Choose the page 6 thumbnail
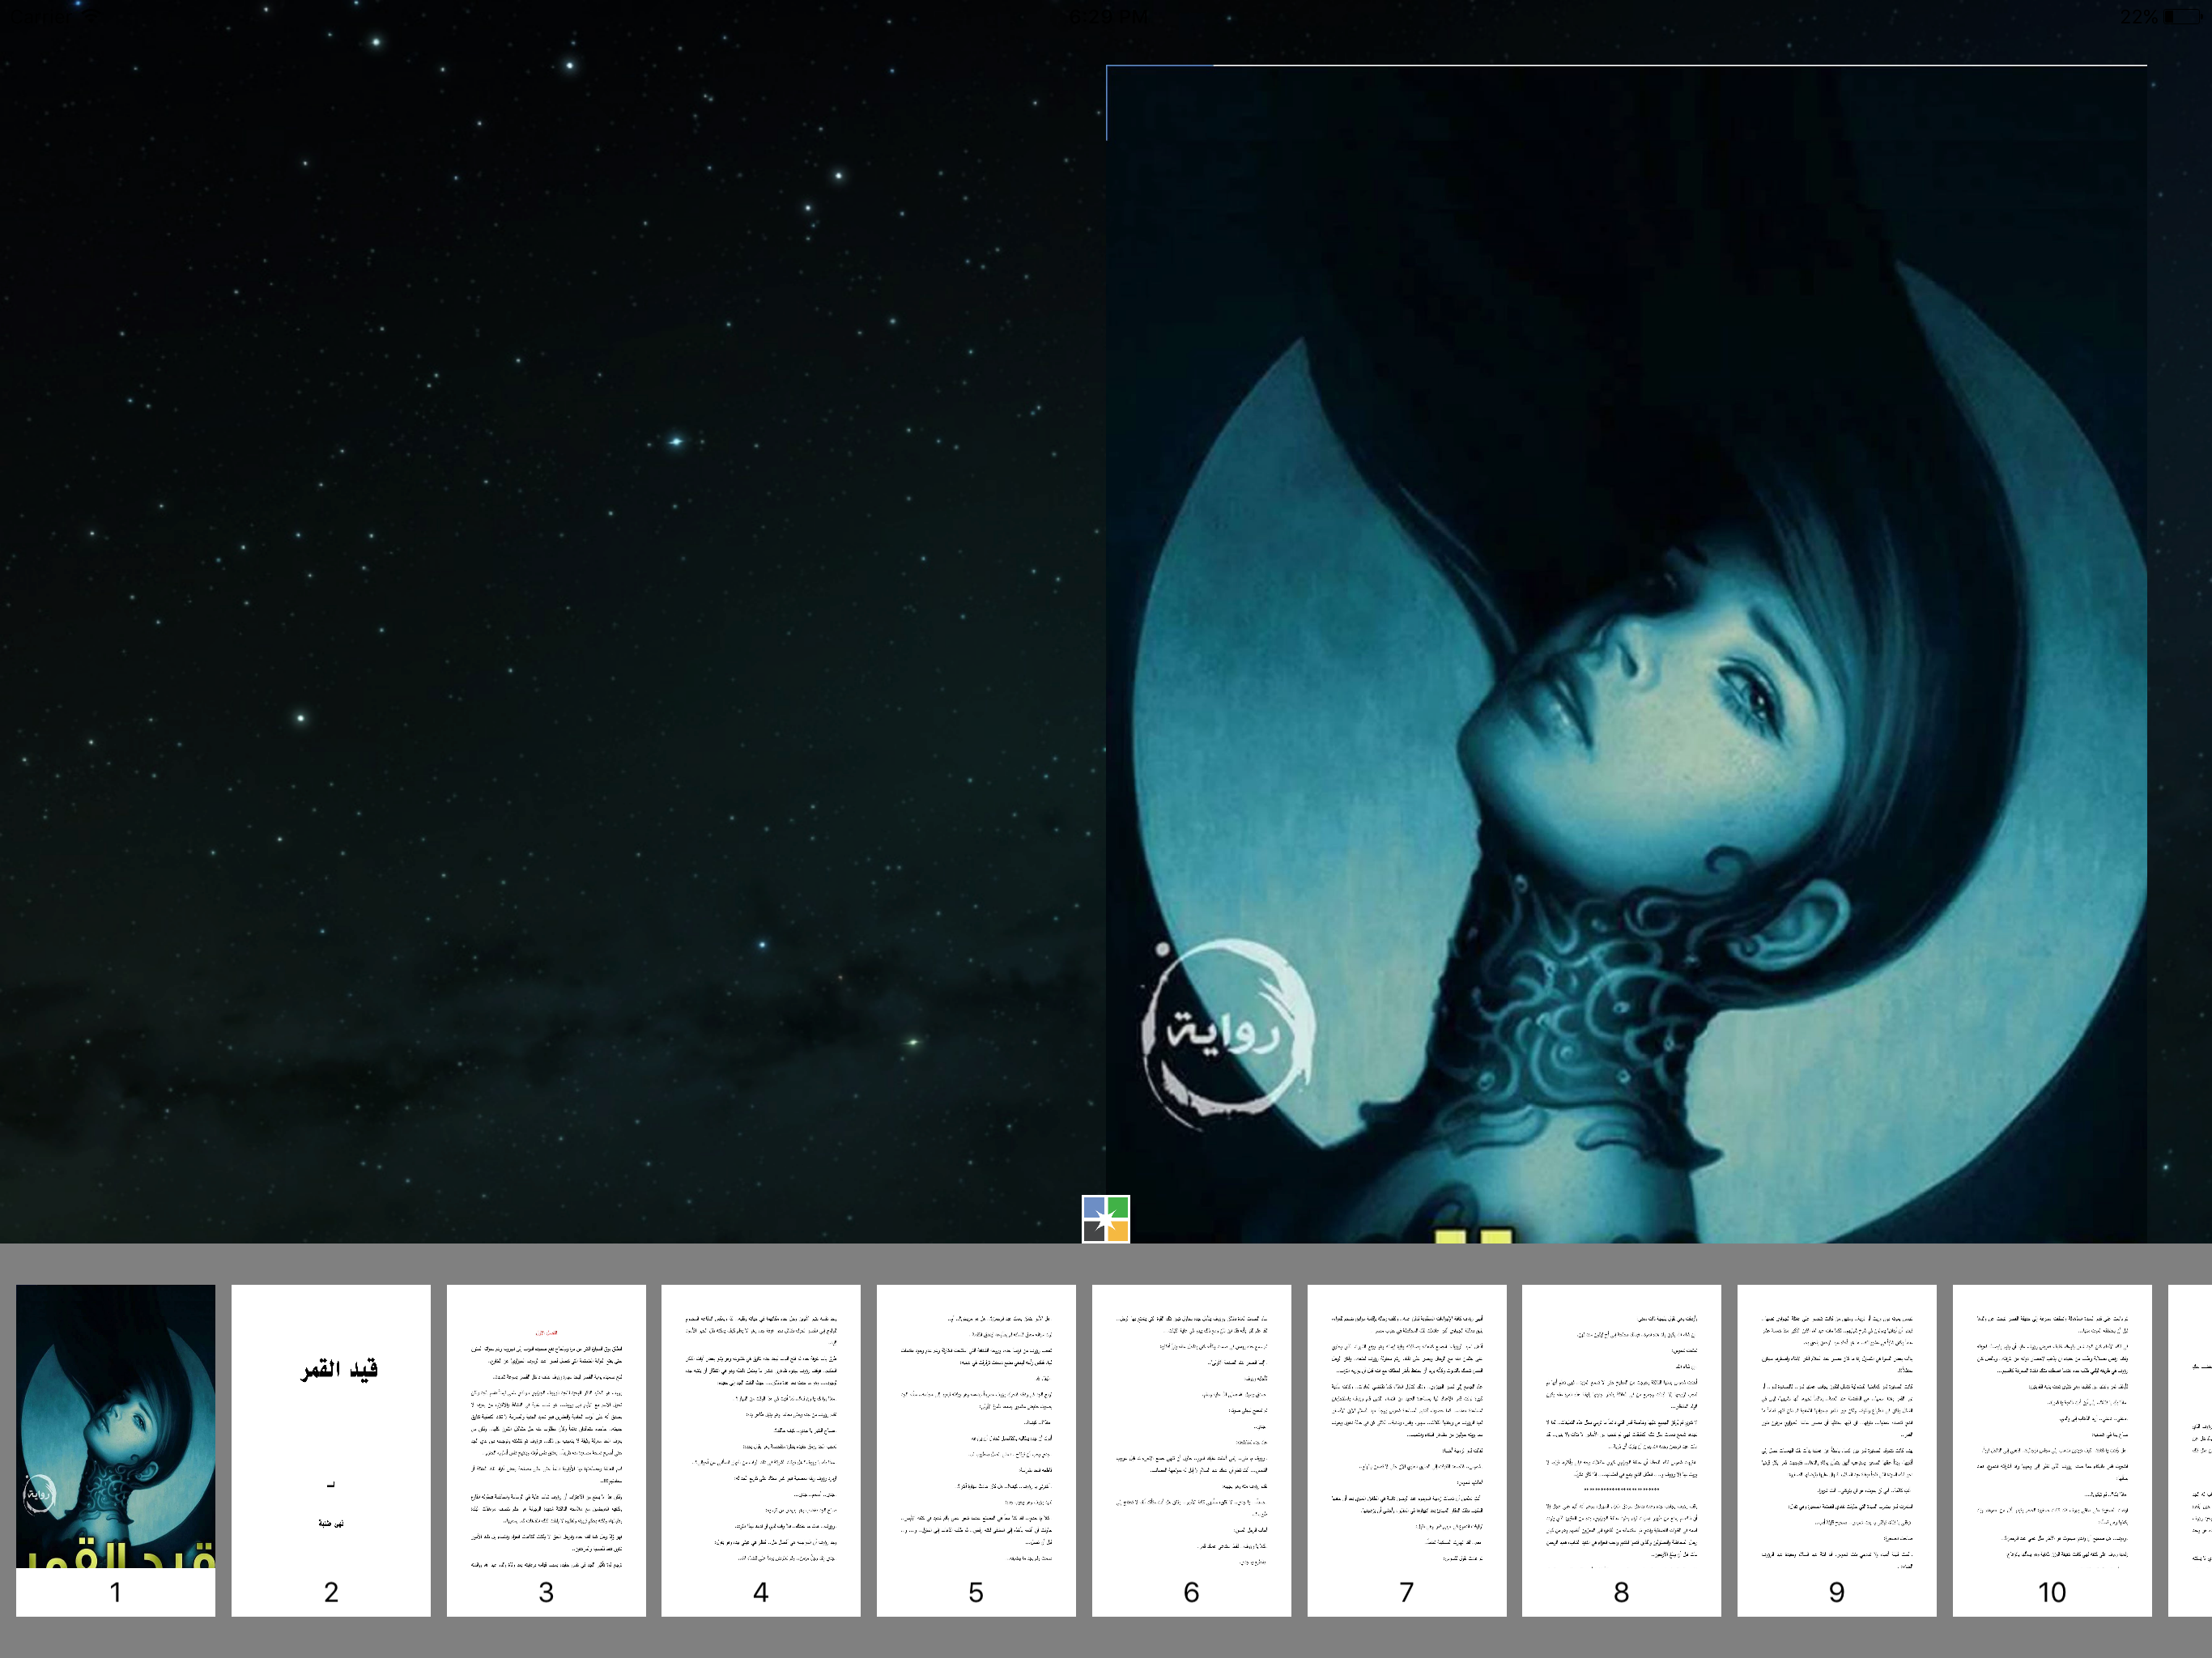 click(1191, 1450)
